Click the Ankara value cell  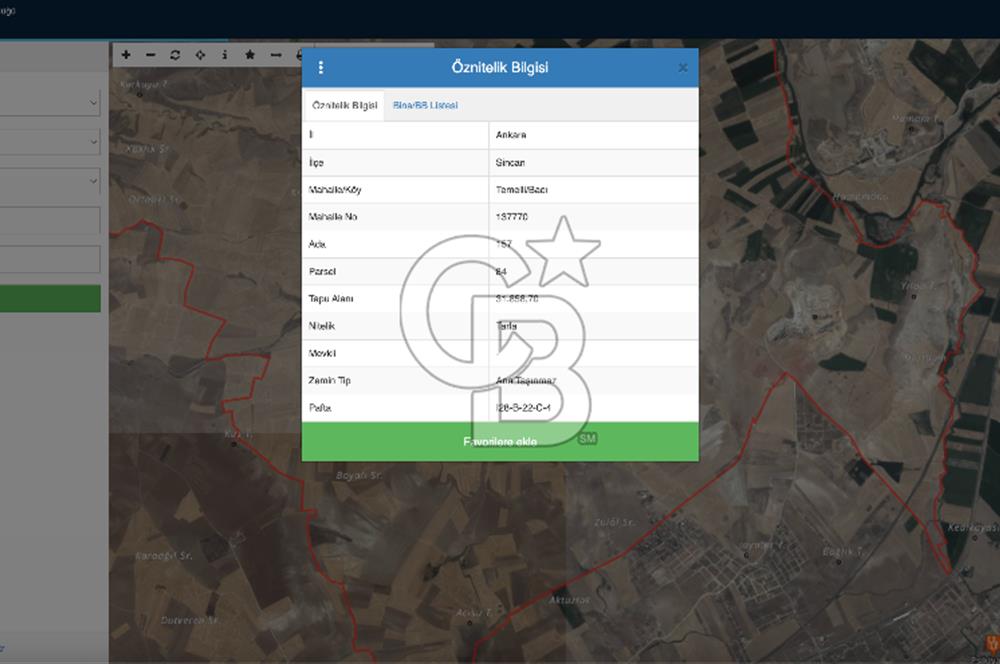pyautogui.click(x=593, y=135)
